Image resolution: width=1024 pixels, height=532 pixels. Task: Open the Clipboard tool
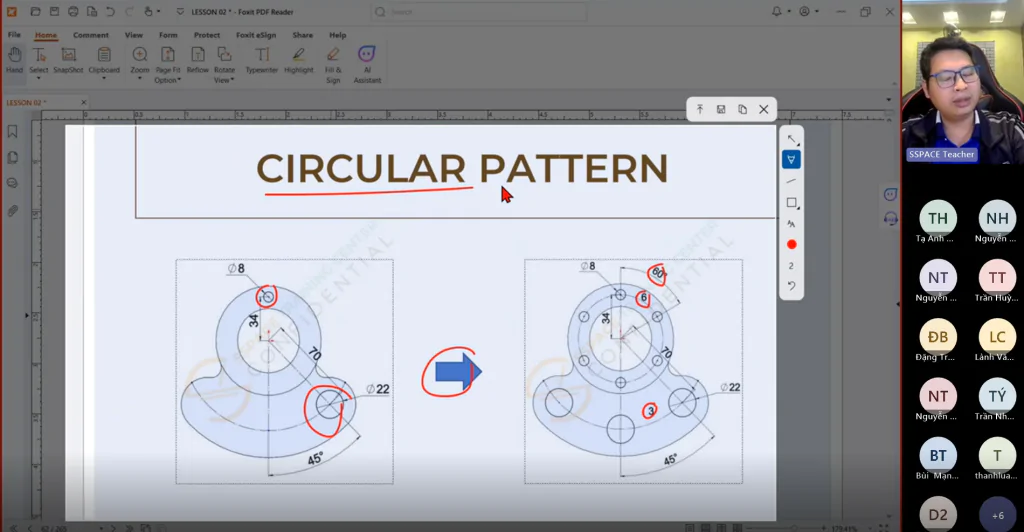coord(104,61)
